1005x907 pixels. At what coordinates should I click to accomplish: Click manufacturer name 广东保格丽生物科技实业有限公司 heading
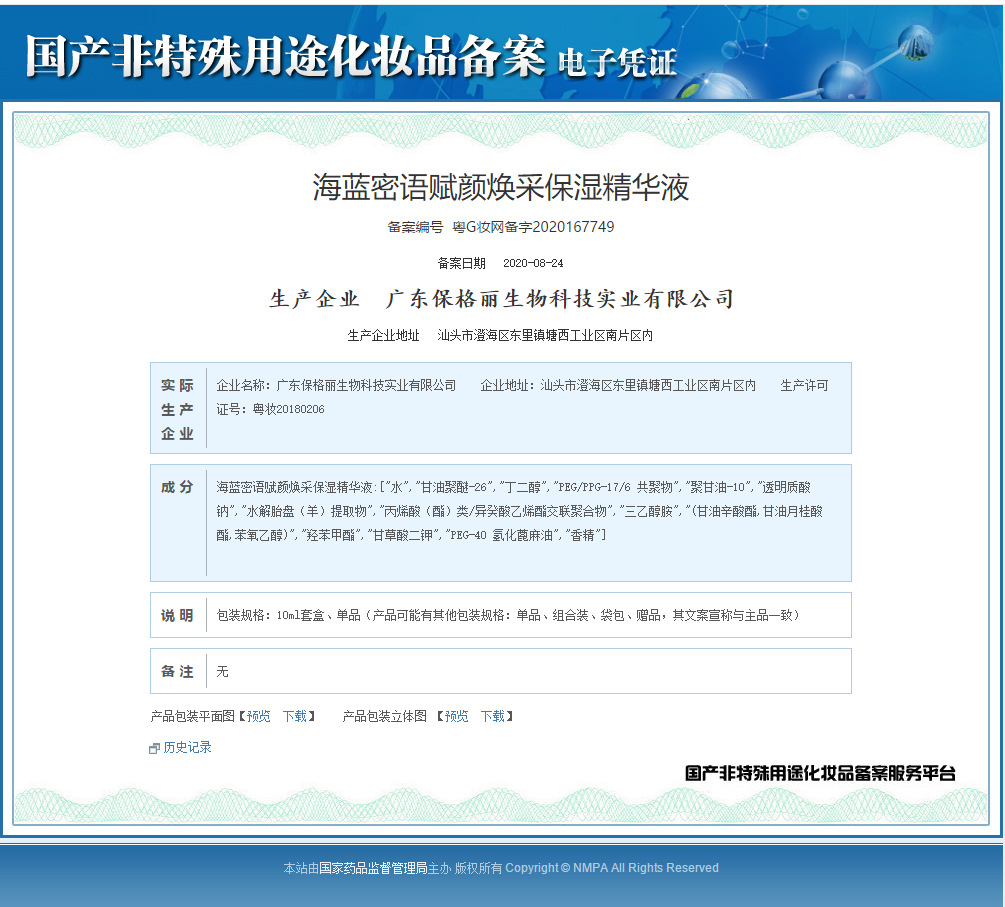[560, 299]
